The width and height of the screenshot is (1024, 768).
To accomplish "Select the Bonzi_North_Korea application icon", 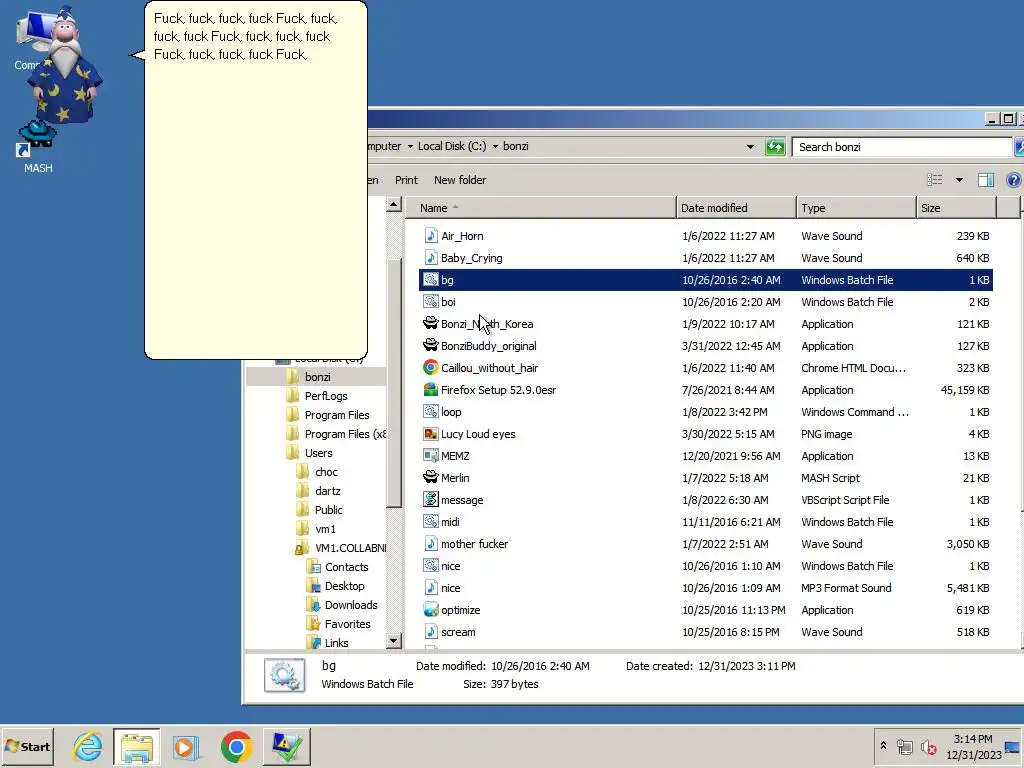I will [430, 324].
